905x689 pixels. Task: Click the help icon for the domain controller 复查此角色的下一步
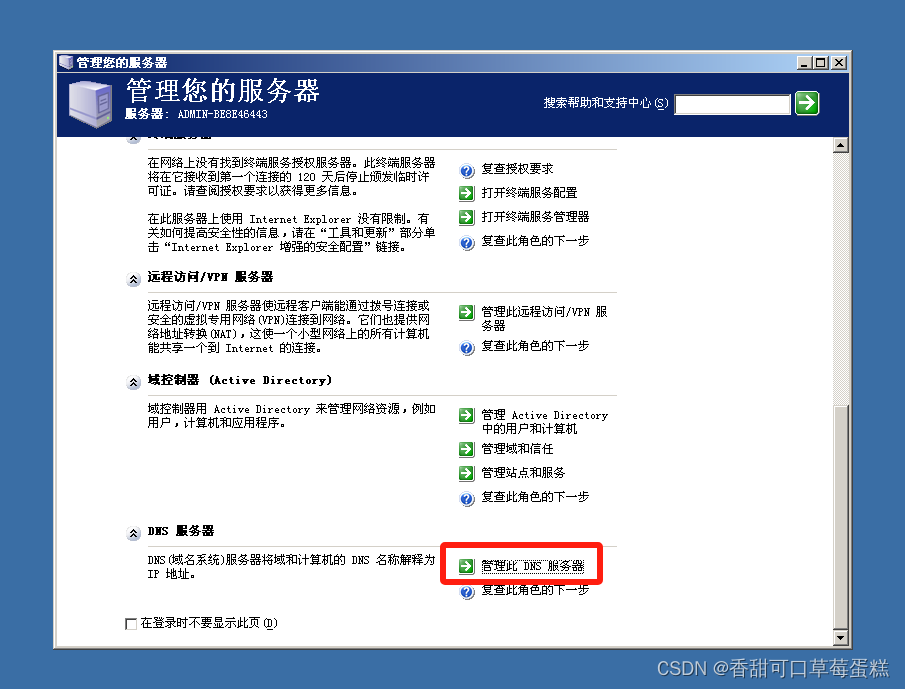pos(466,498)
